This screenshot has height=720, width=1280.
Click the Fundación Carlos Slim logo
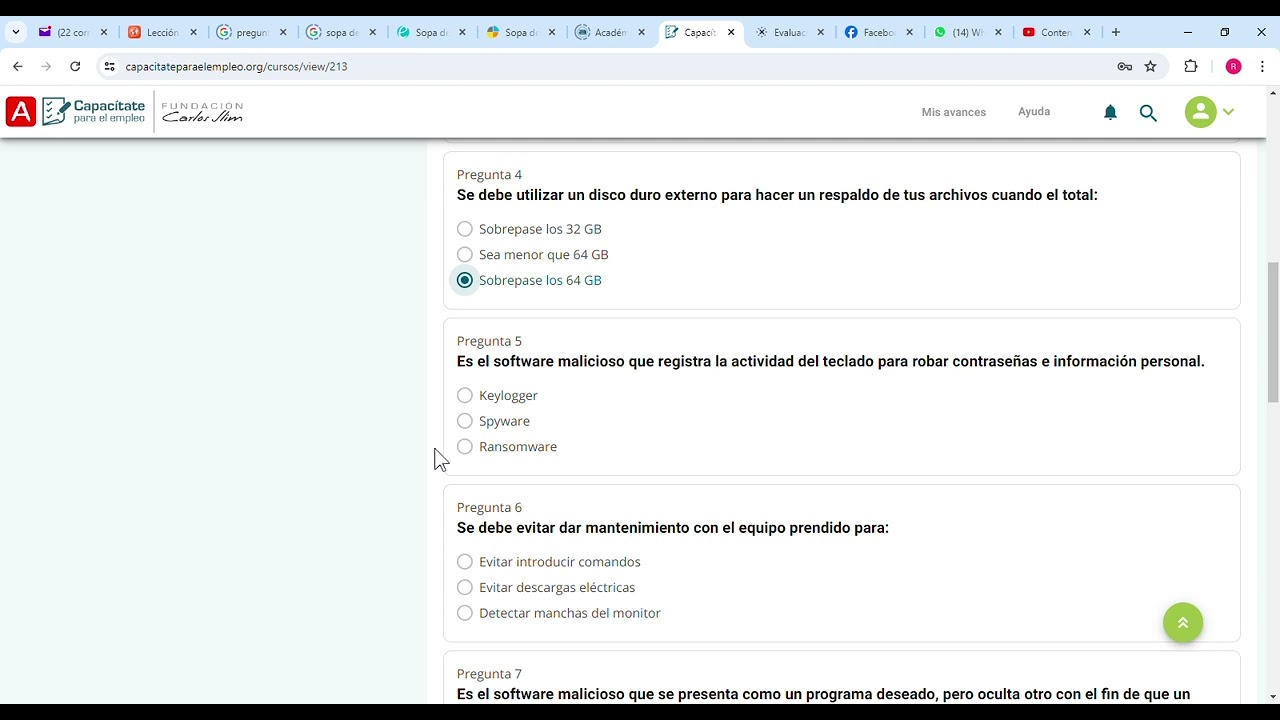tap(202, 112)
